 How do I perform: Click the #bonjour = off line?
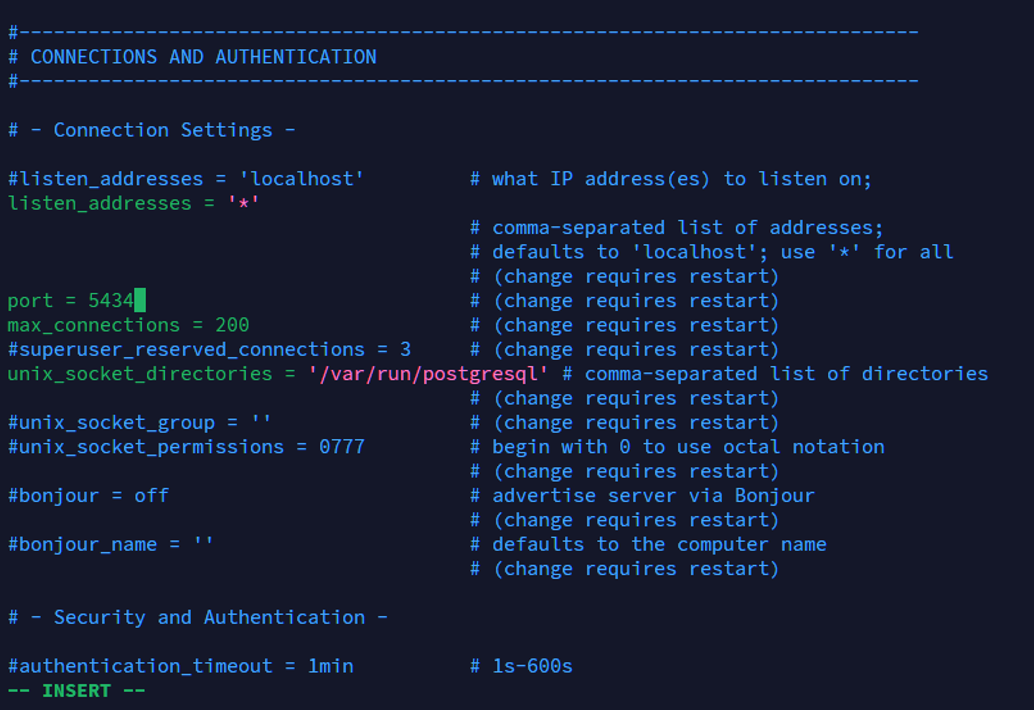point(88,495)
